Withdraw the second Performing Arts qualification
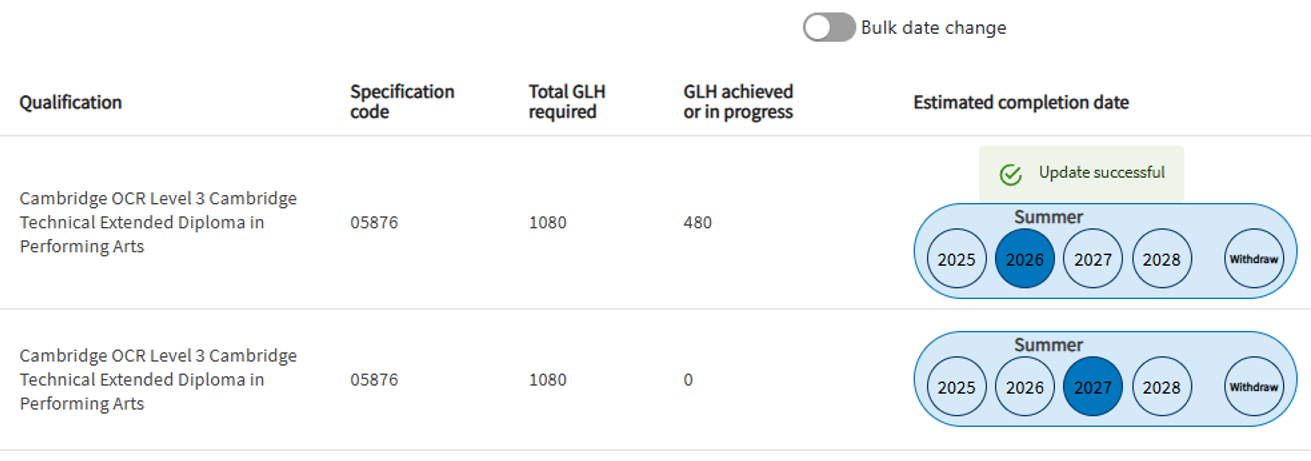The height and width of the screenshot is (461, 1311). [1254, 387]
